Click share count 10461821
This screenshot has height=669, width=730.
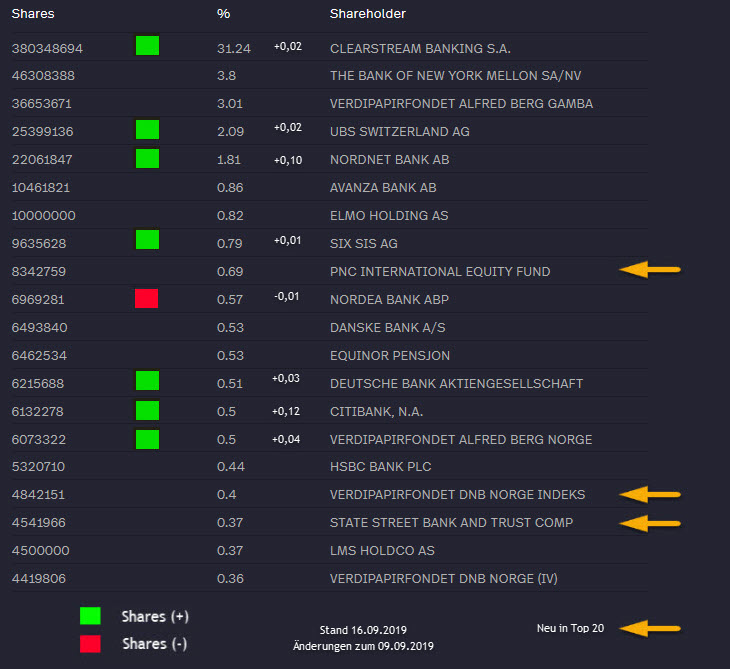[x=41, y=188]
